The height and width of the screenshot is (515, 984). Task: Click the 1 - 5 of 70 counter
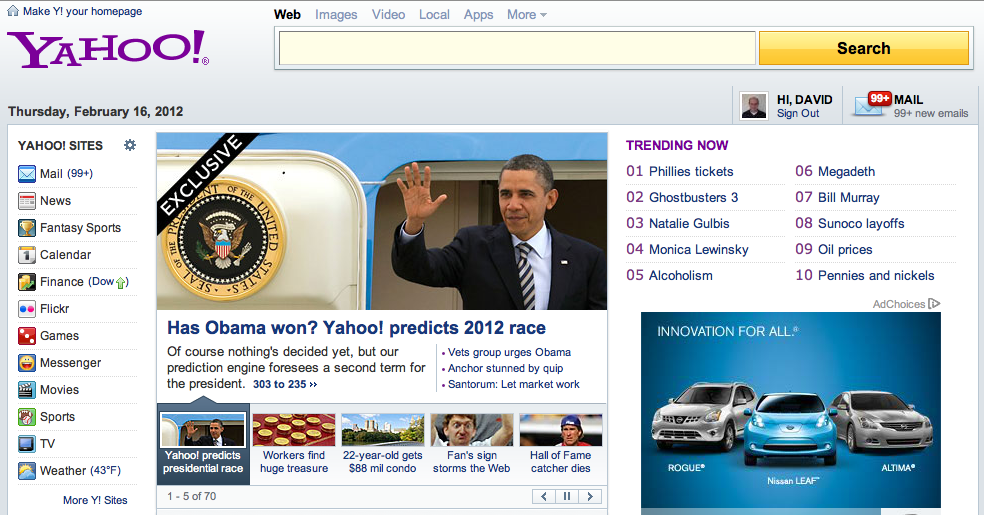click(x=191, y=496)
